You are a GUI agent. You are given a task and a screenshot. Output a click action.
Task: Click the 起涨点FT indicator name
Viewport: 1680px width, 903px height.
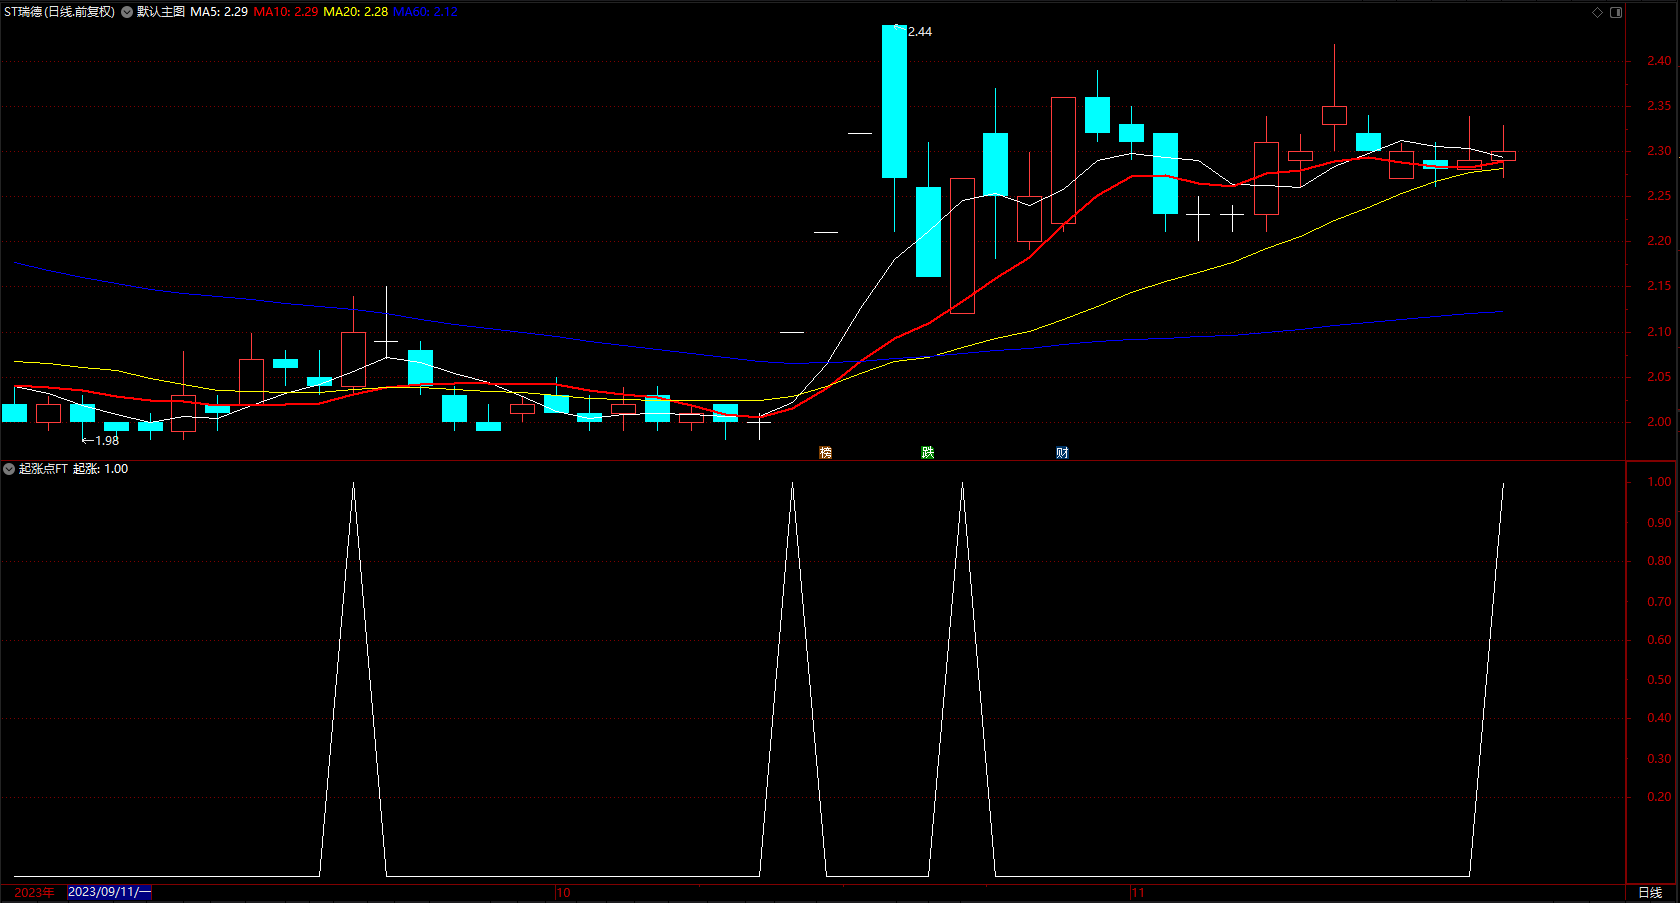coord(43,469)
